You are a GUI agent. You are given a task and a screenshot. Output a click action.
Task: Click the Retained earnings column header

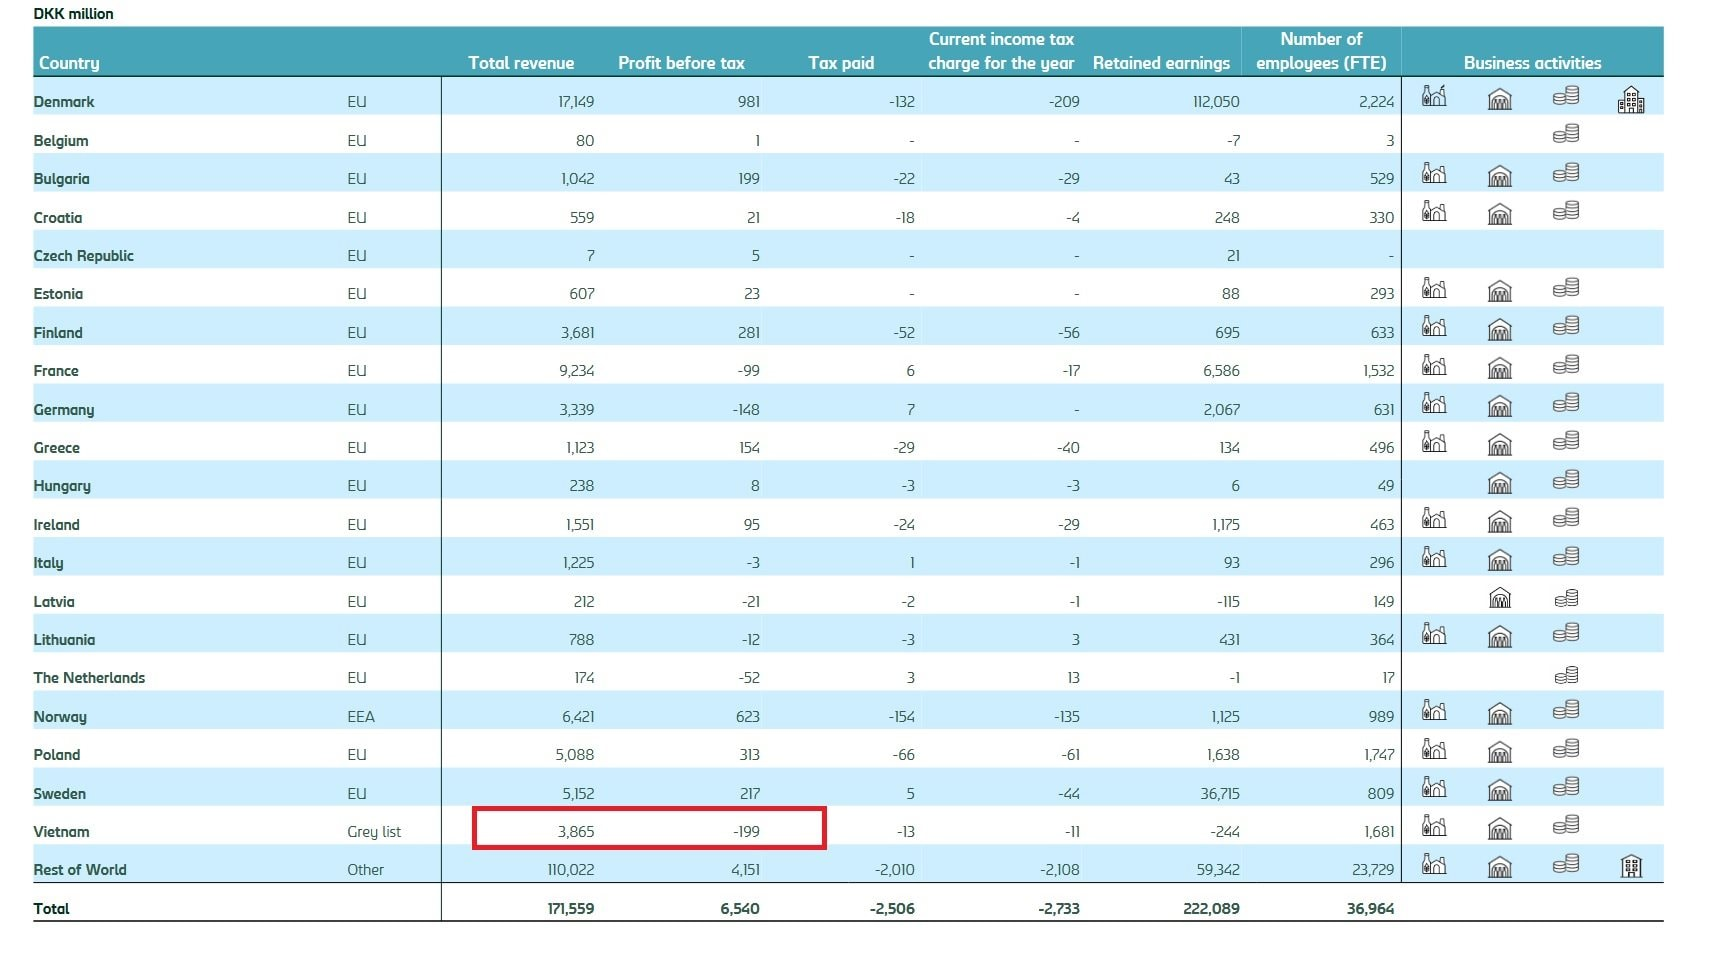(1161, 63)
